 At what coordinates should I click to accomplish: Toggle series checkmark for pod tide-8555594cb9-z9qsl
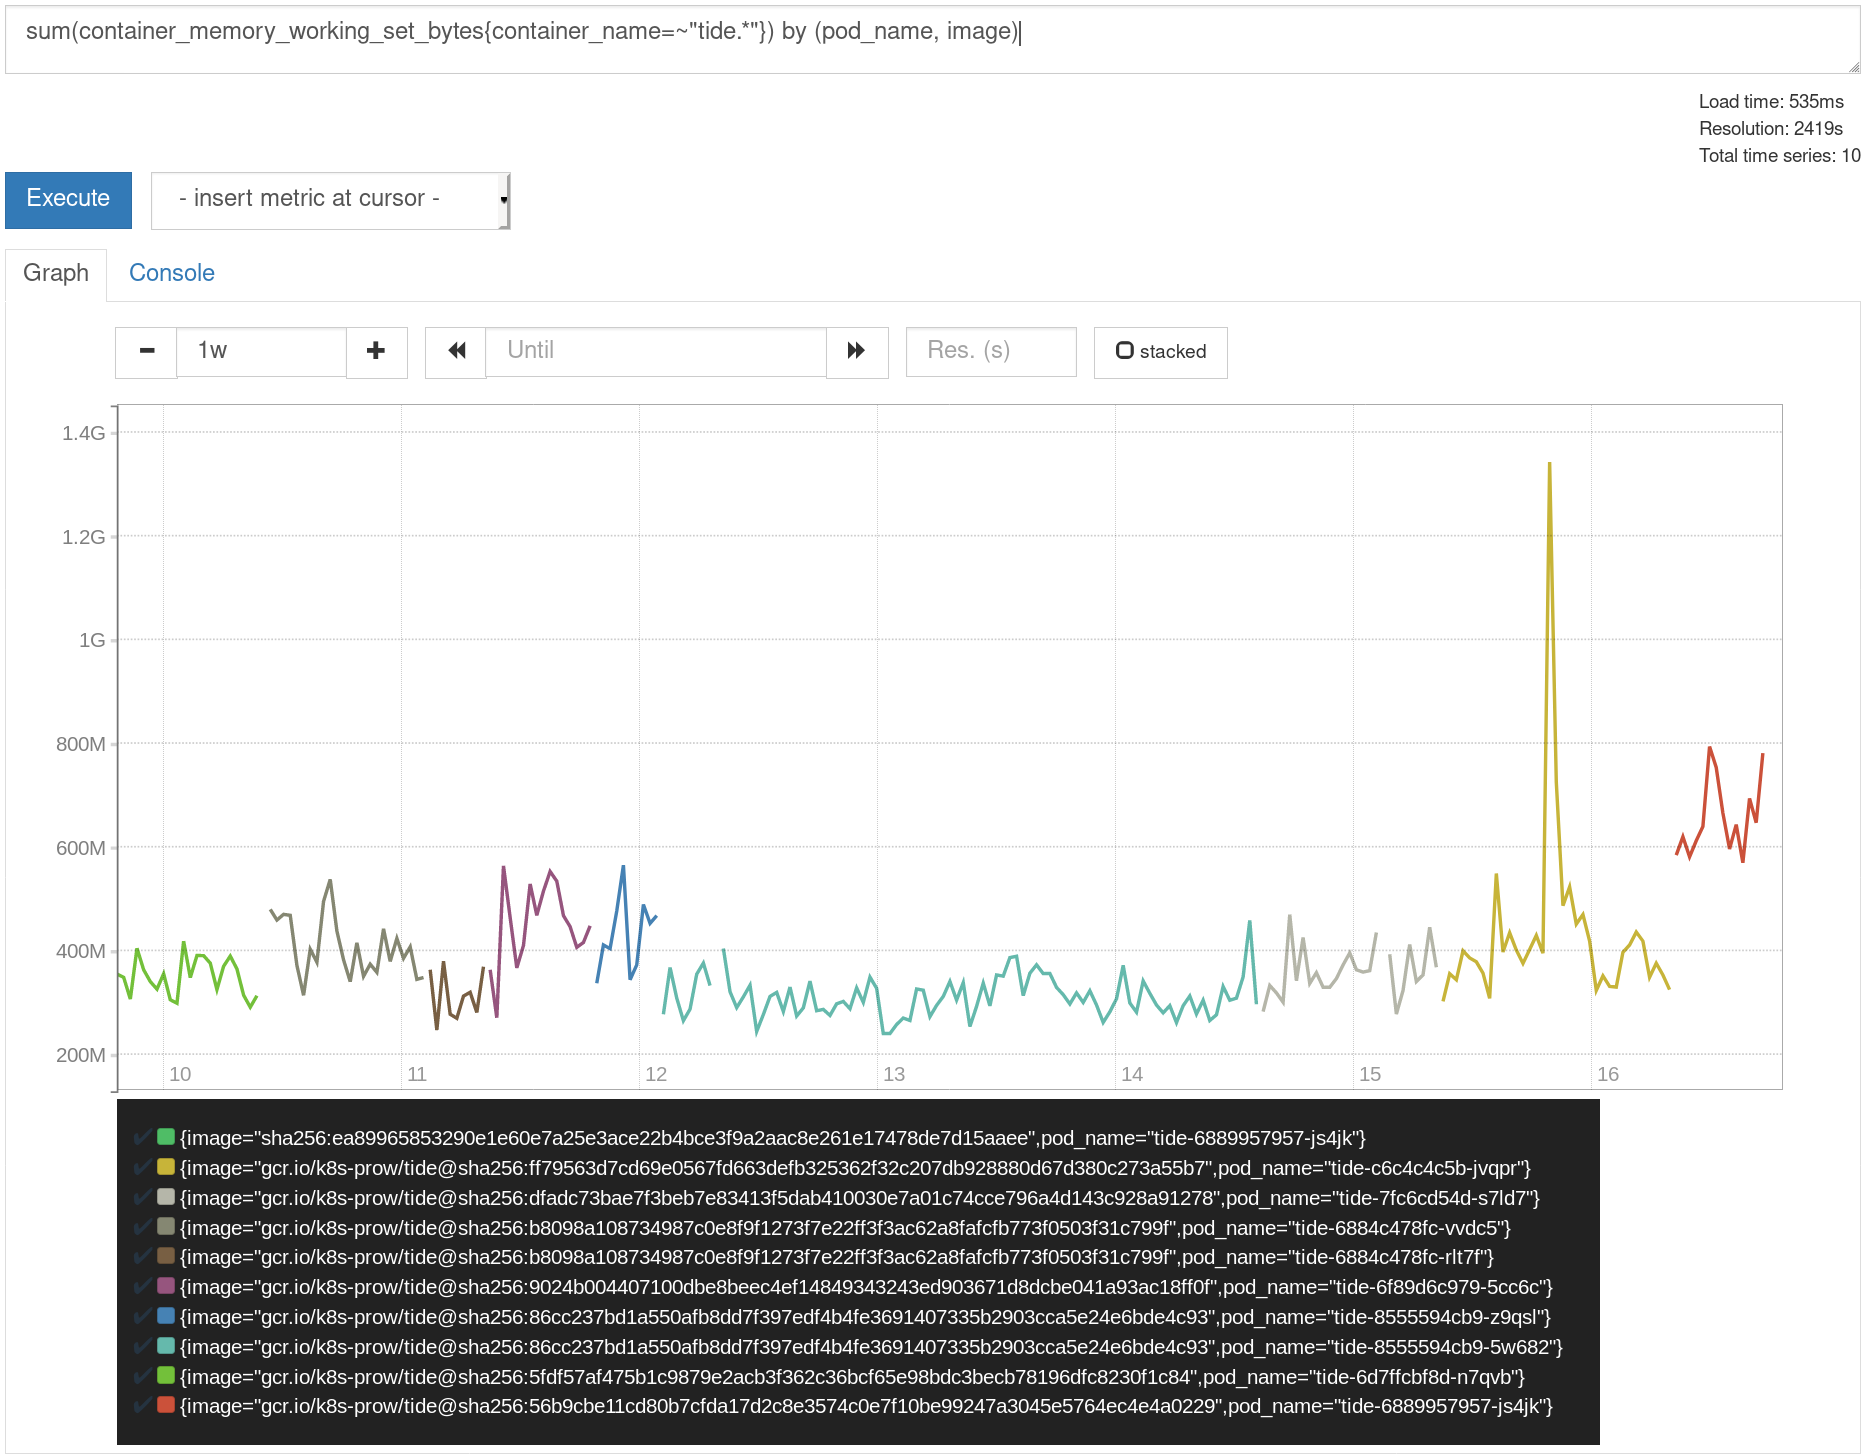143,1316
